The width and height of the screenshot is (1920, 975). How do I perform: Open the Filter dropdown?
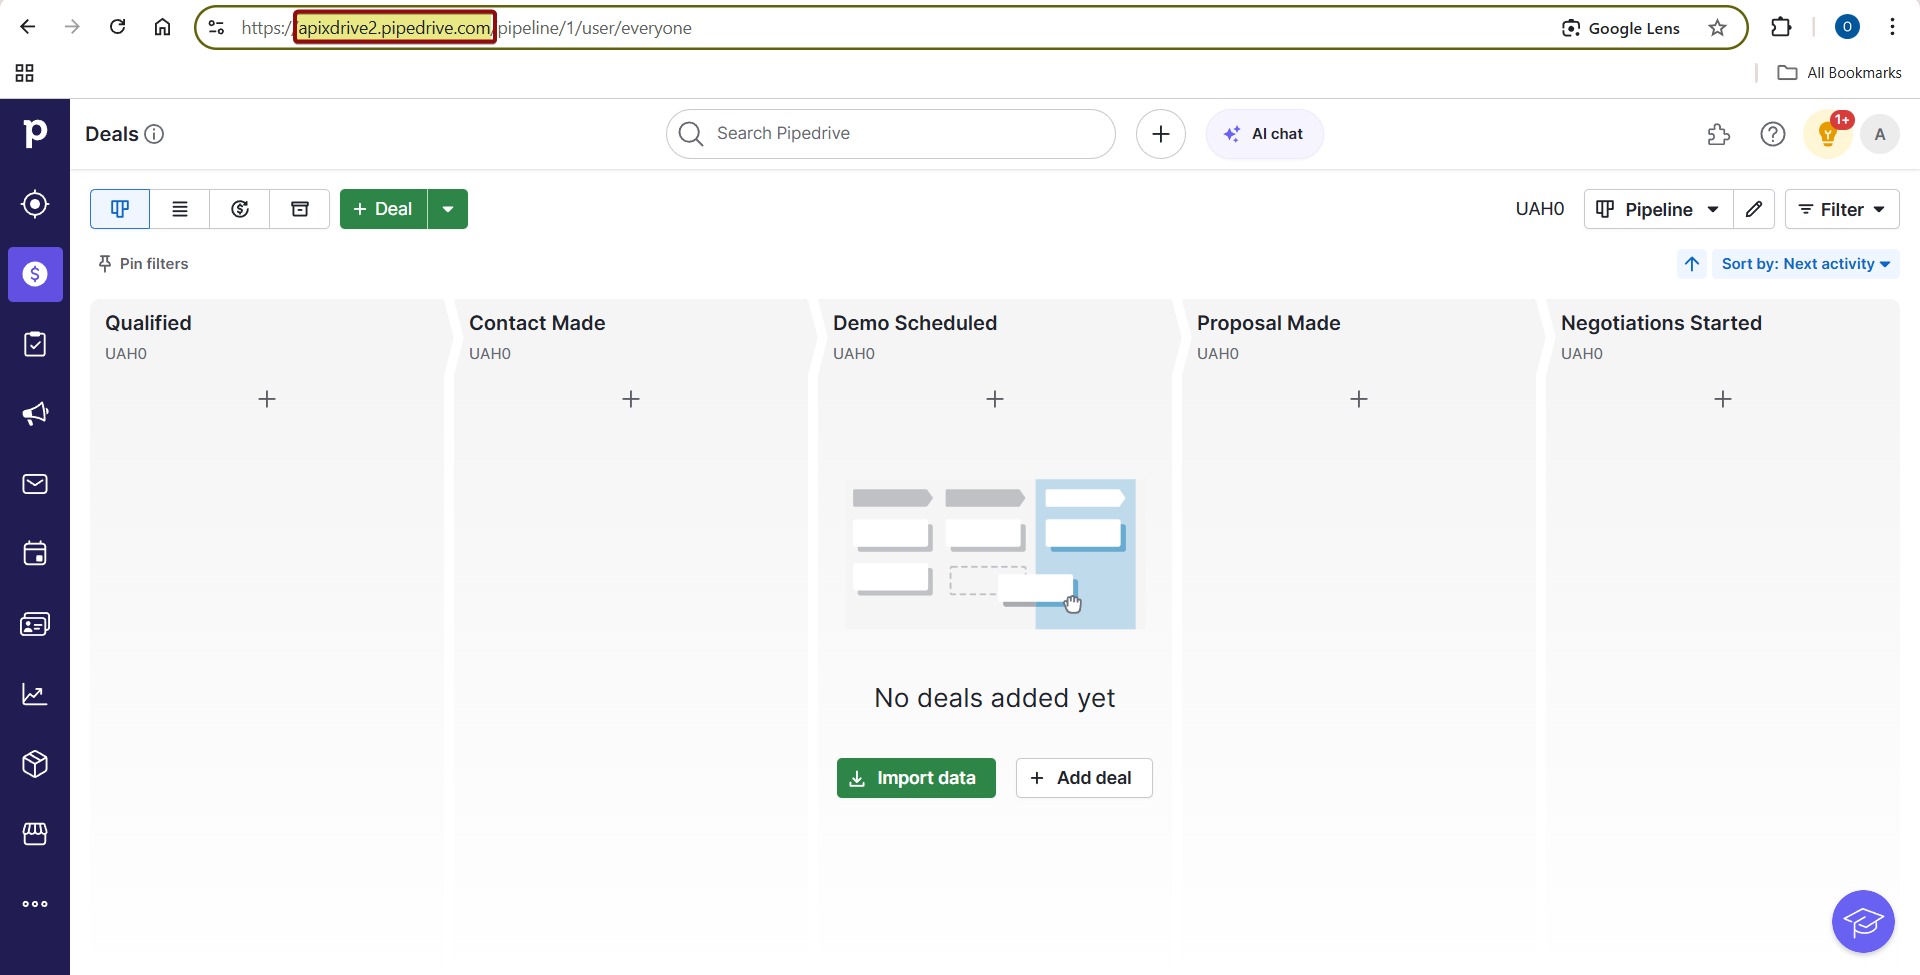point(1842,209)
